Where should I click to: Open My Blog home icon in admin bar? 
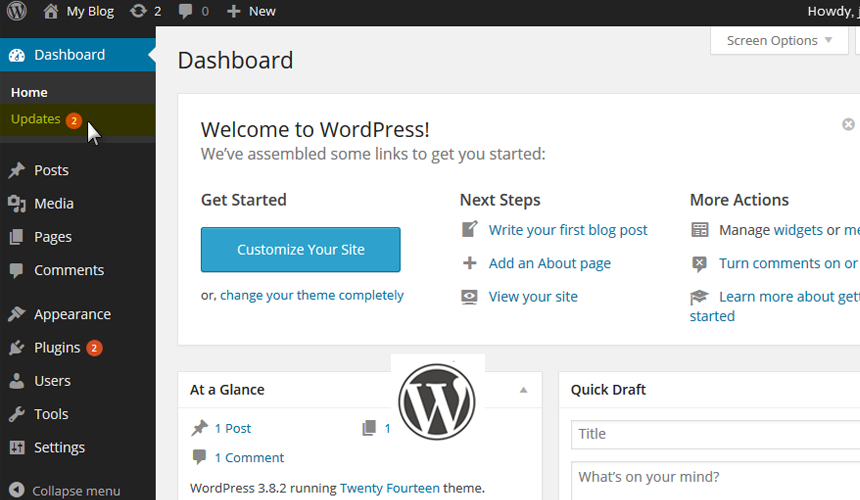click(50, 11)
